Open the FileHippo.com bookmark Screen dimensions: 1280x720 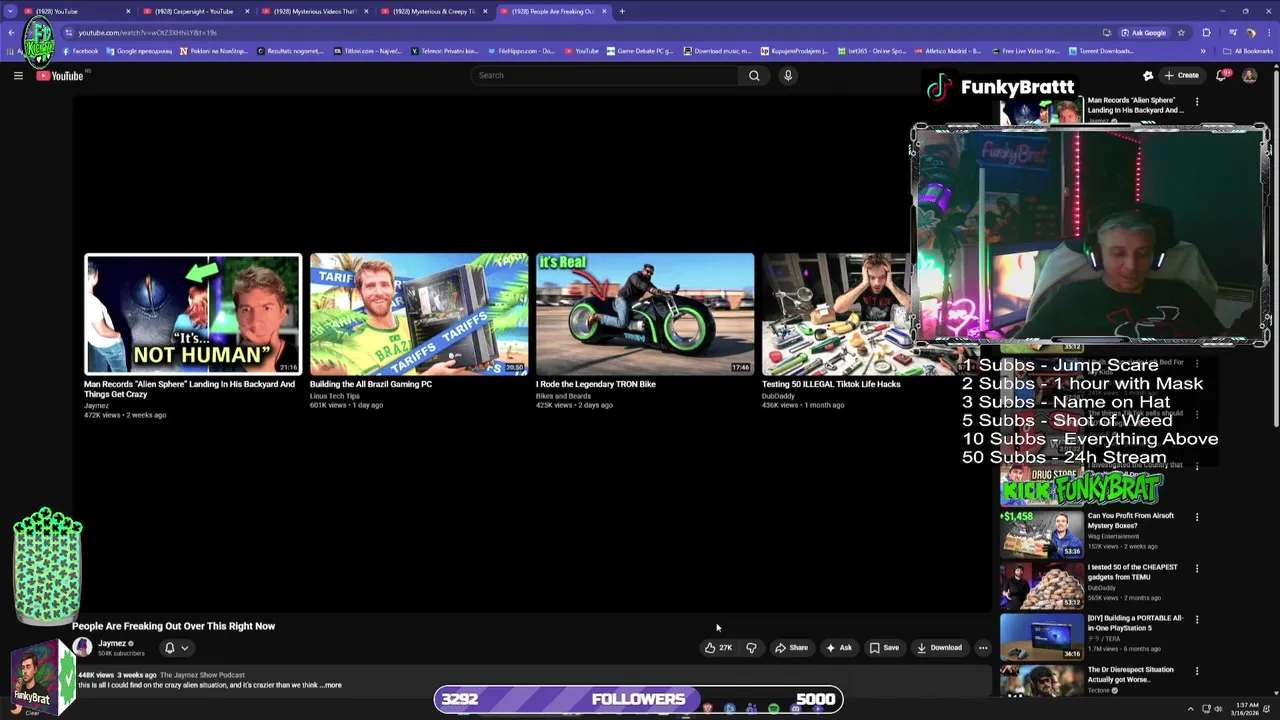click(x=520, y=51)
